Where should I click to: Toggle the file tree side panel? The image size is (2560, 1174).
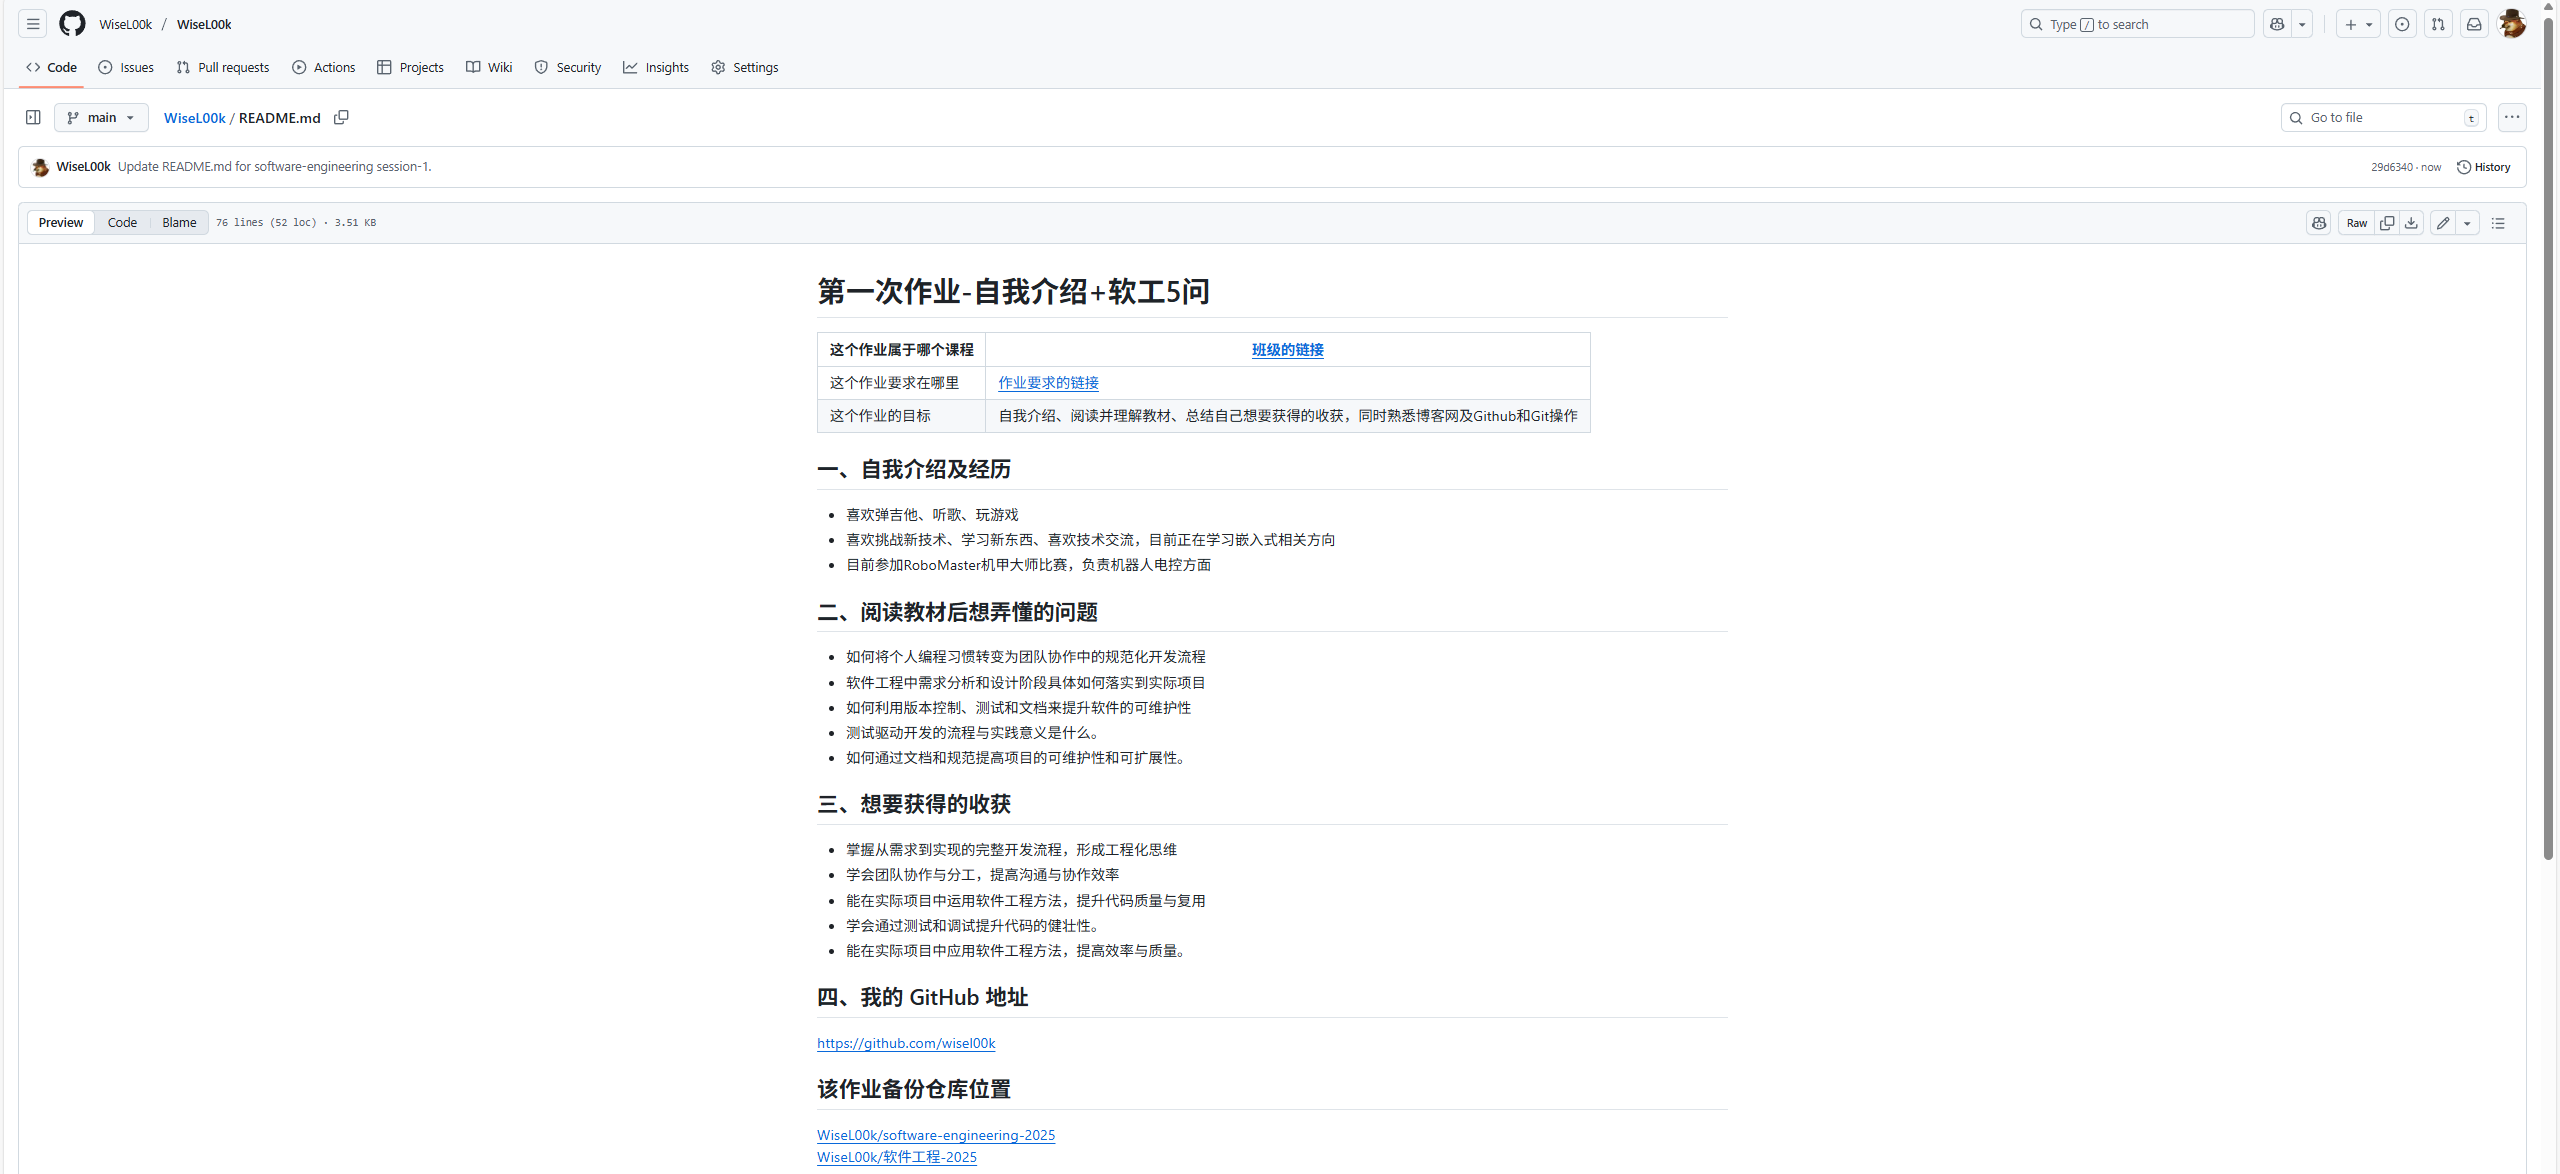tap(33, 118)
